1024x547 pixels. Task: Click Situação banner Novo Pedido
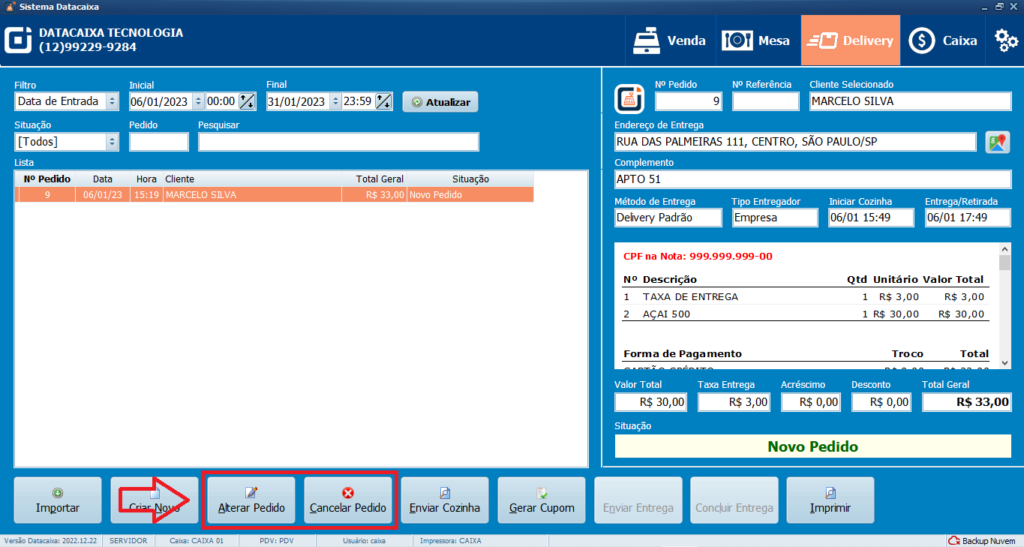click(x=812, y=447)
